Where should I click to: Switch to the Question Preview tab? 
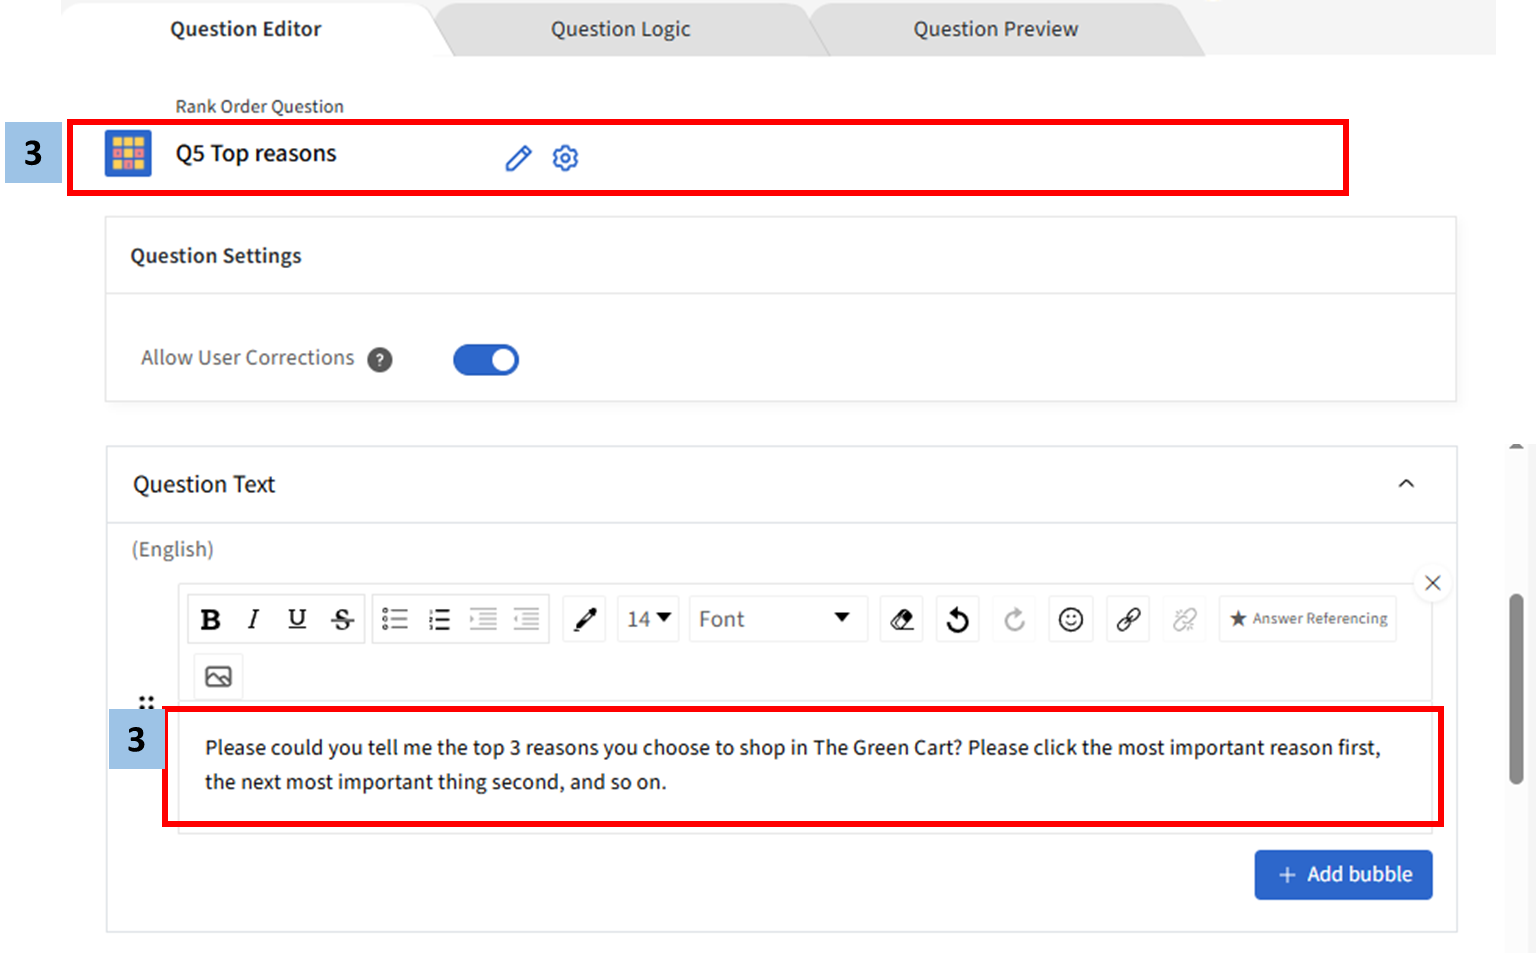tap(995, 29)
